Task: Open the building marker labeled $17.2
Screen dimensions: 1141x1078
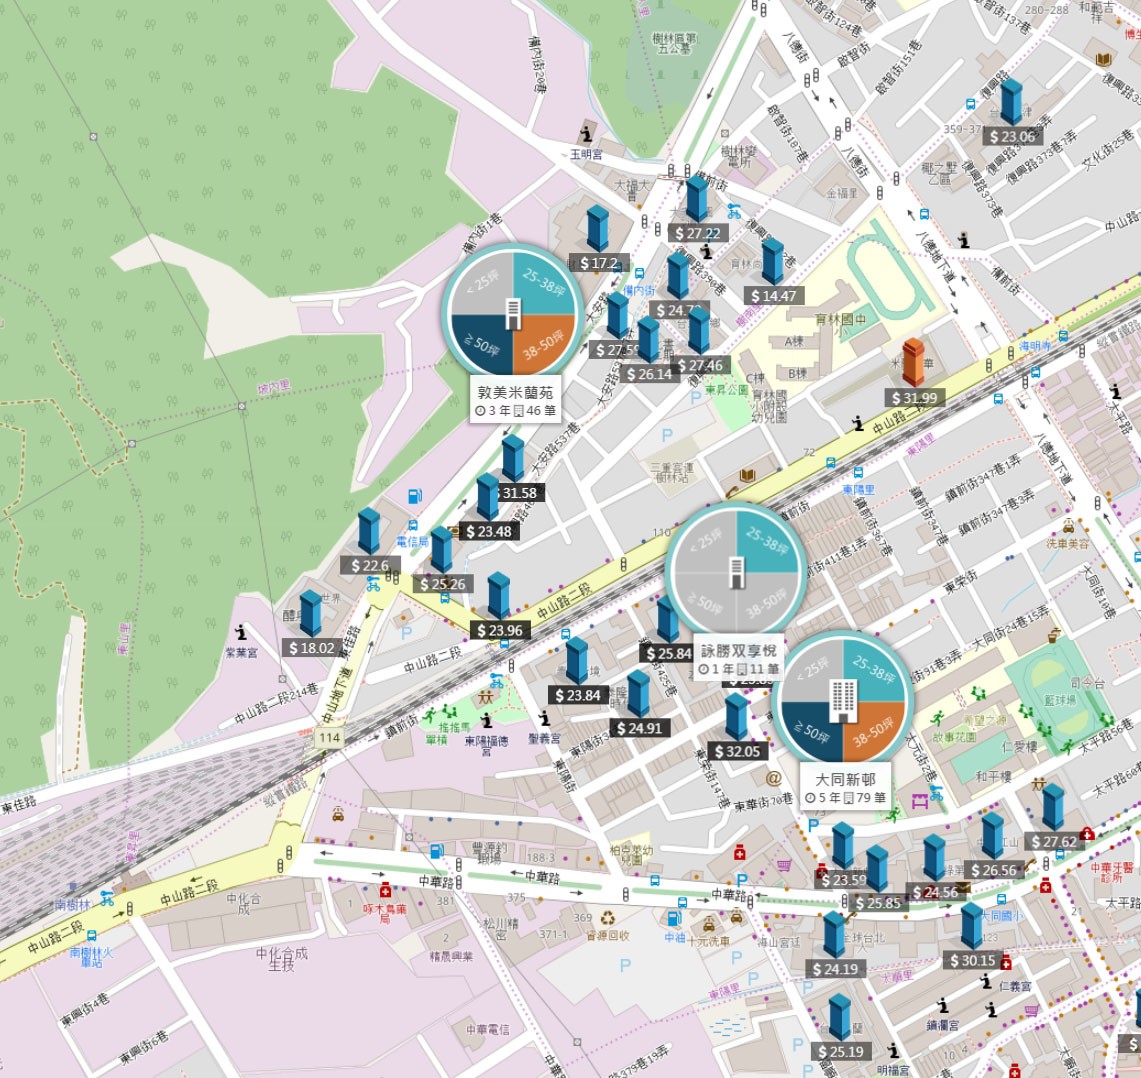Action: [597, 229]
